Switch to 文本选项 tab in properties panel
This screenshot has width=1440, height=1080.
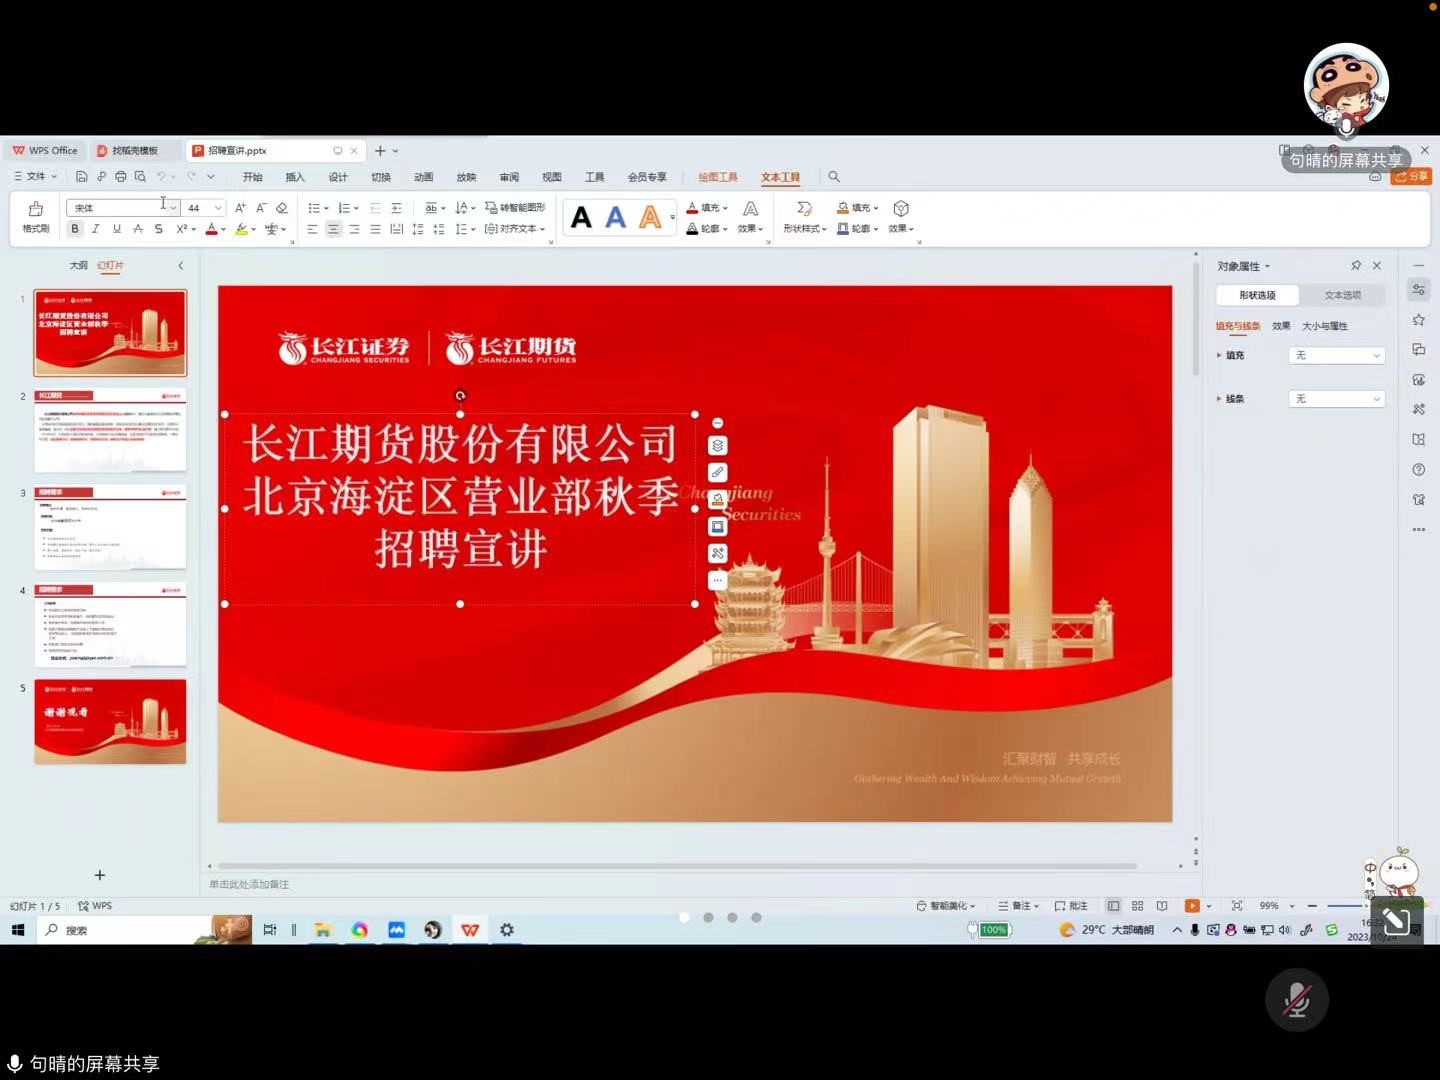tap(1342, 295)
